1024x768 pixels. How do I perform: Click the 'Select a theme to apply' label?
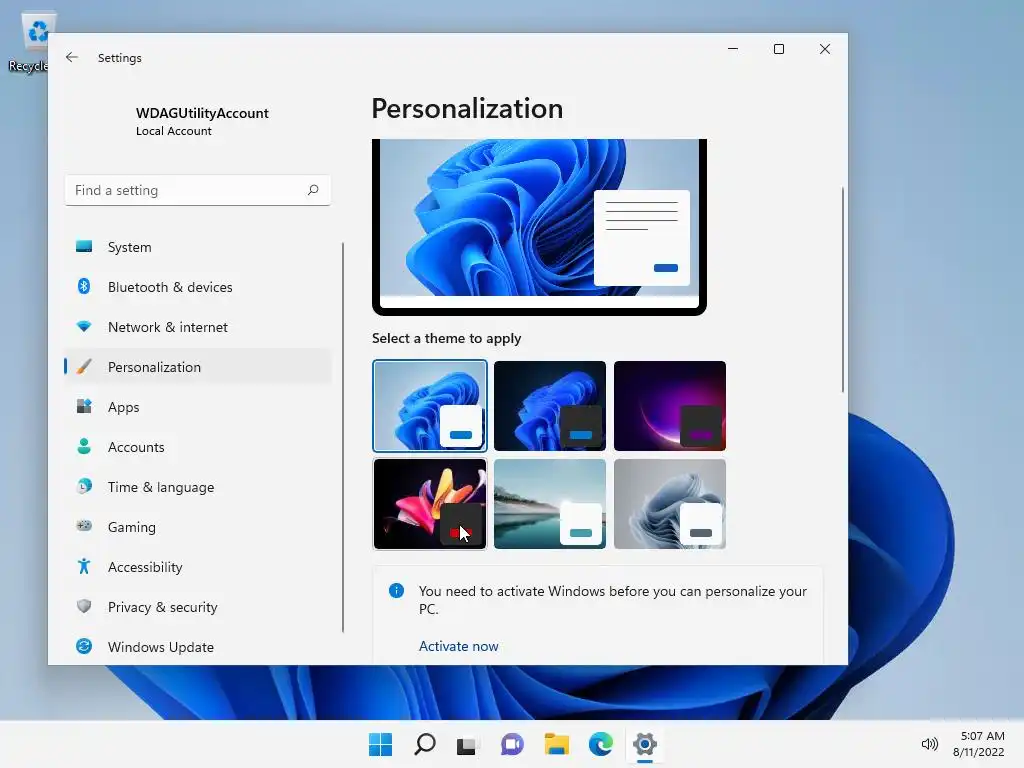pyautogui.click(x=447, y=338)
